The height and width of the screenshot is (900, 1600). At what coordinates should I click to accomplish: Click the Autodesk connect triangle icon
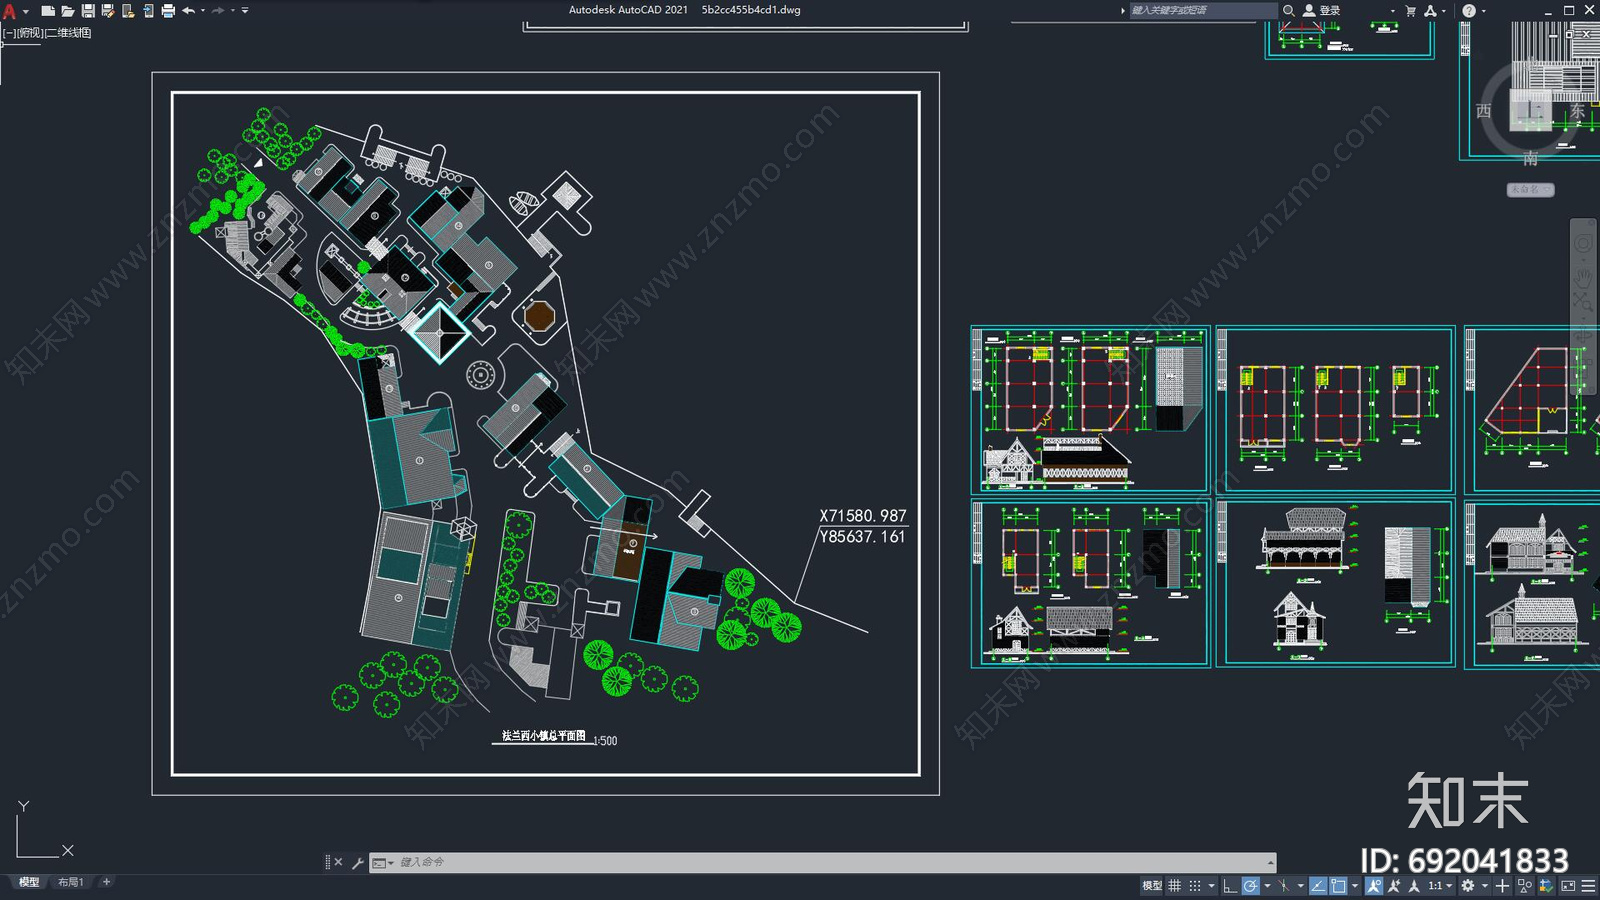(x=1430, y=11)
